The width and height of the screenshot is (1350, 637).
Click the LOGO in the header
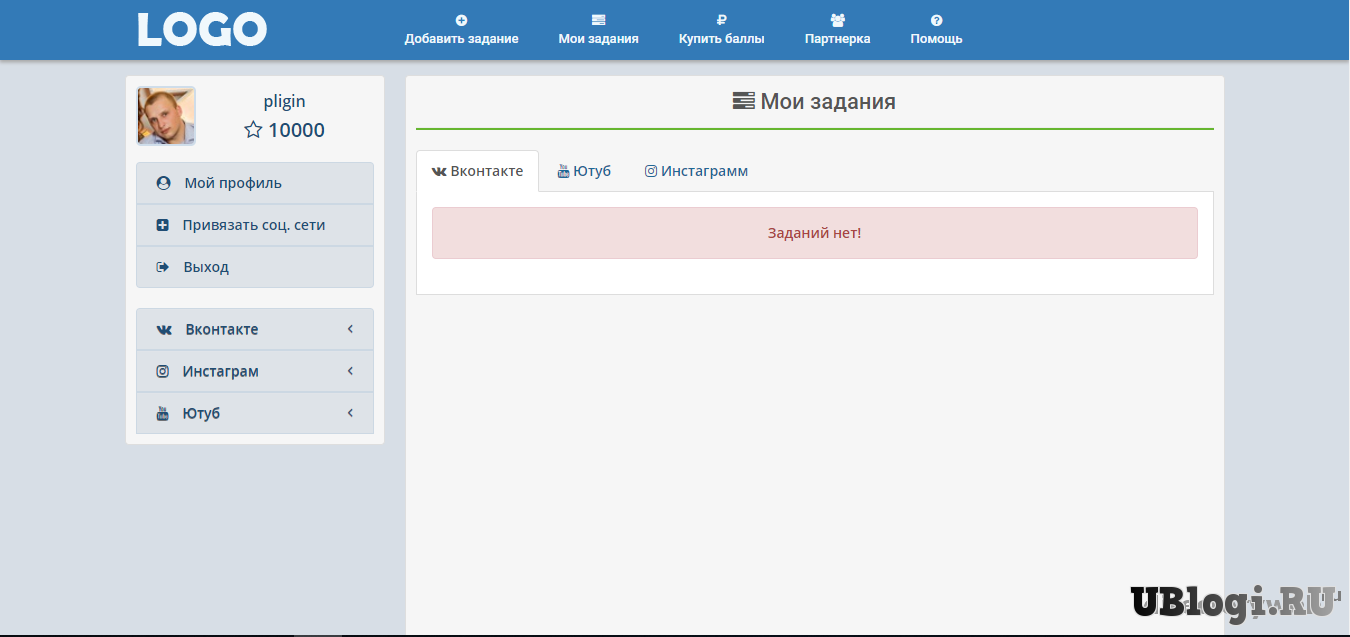202,30
